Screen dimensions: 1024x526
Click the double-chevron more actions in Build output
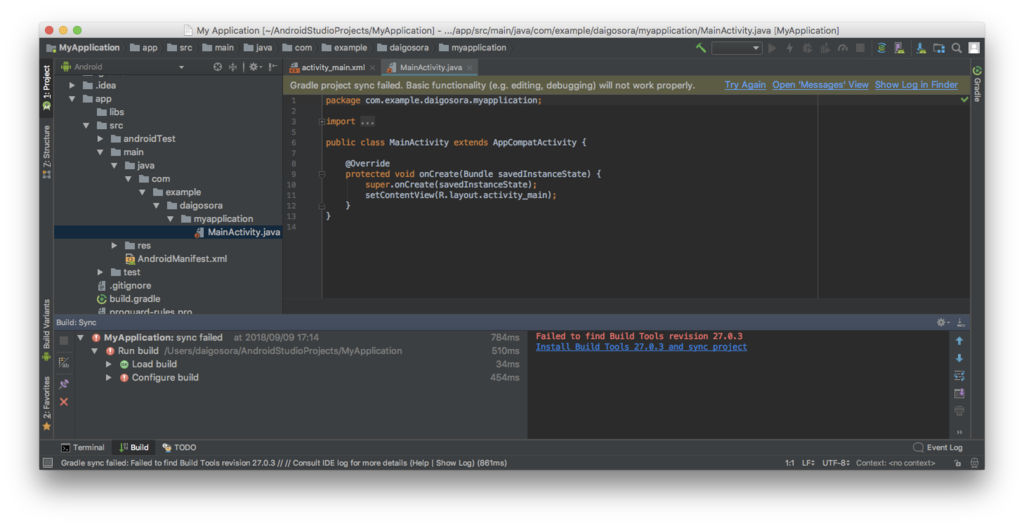pyautogui.click(x=959, y=432)
